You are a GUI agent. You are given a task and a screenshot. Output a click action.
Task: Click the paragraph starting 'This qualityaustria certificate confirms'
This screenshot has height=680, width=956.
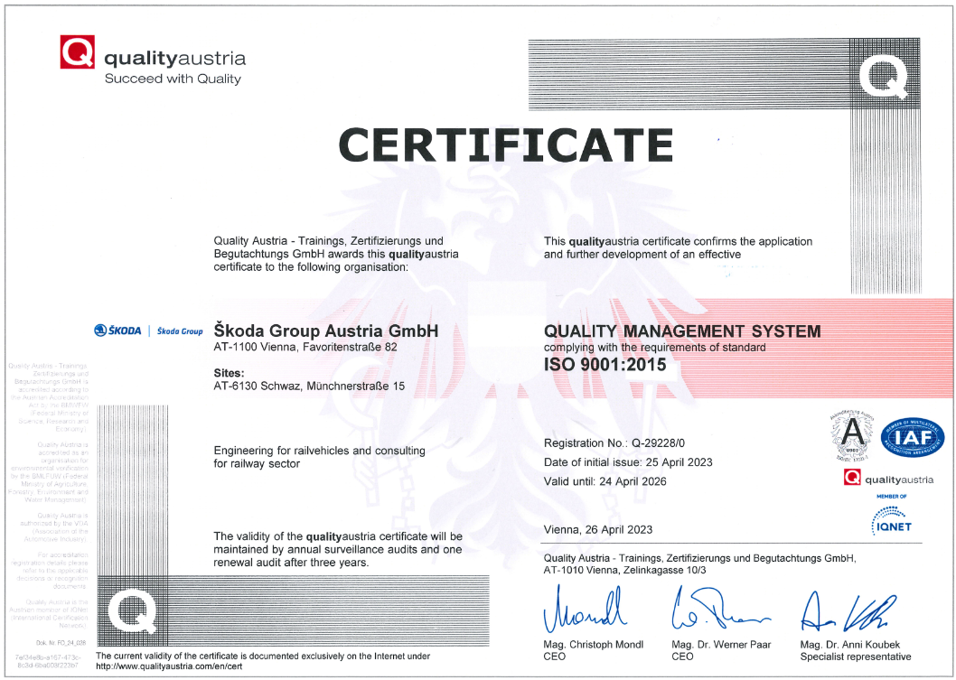[x=678, y=248]
